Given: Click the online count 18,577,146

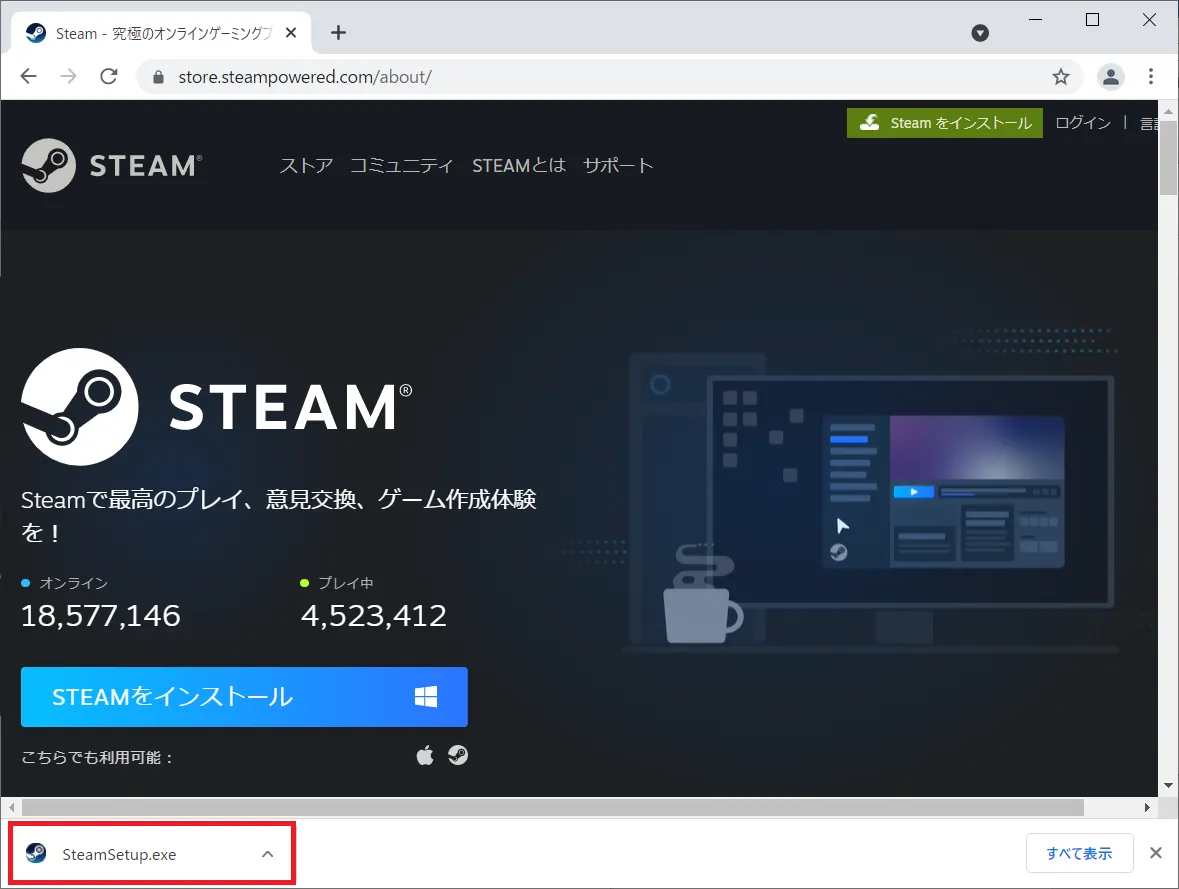Looking at the screenshot, I should (101, 616).
